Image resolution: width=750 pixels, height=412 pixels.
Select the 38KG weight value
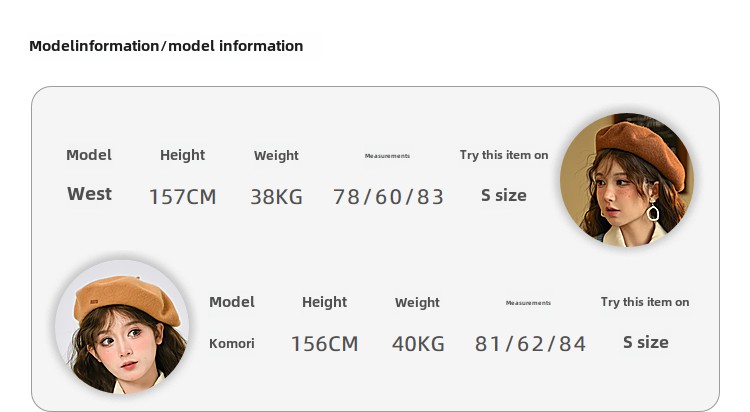276,197
